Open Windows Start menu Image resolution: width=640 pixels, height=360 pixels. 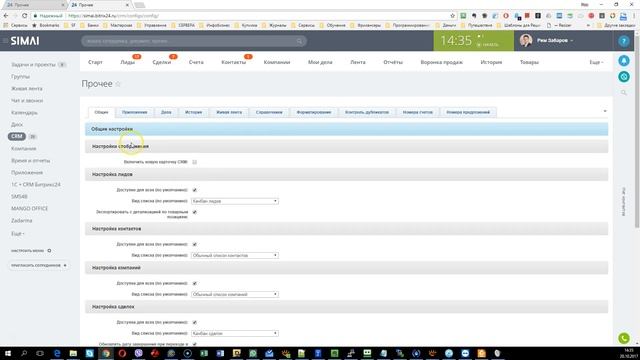click(x=7, y=353)
